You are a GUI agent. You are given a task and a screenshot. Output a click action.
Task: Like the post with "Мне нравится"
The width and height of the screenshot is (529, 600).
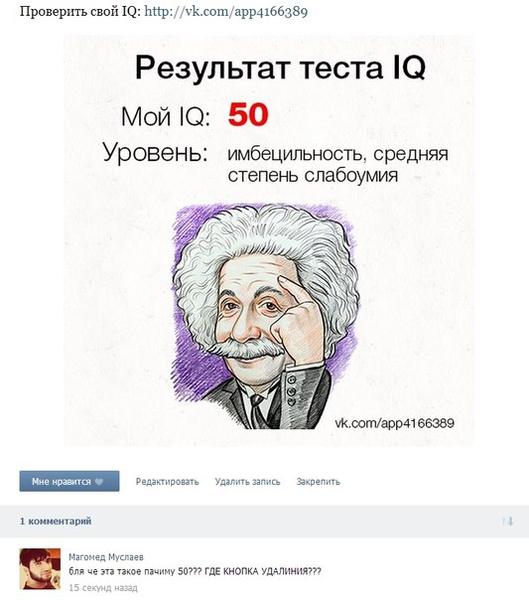point(69,481)
